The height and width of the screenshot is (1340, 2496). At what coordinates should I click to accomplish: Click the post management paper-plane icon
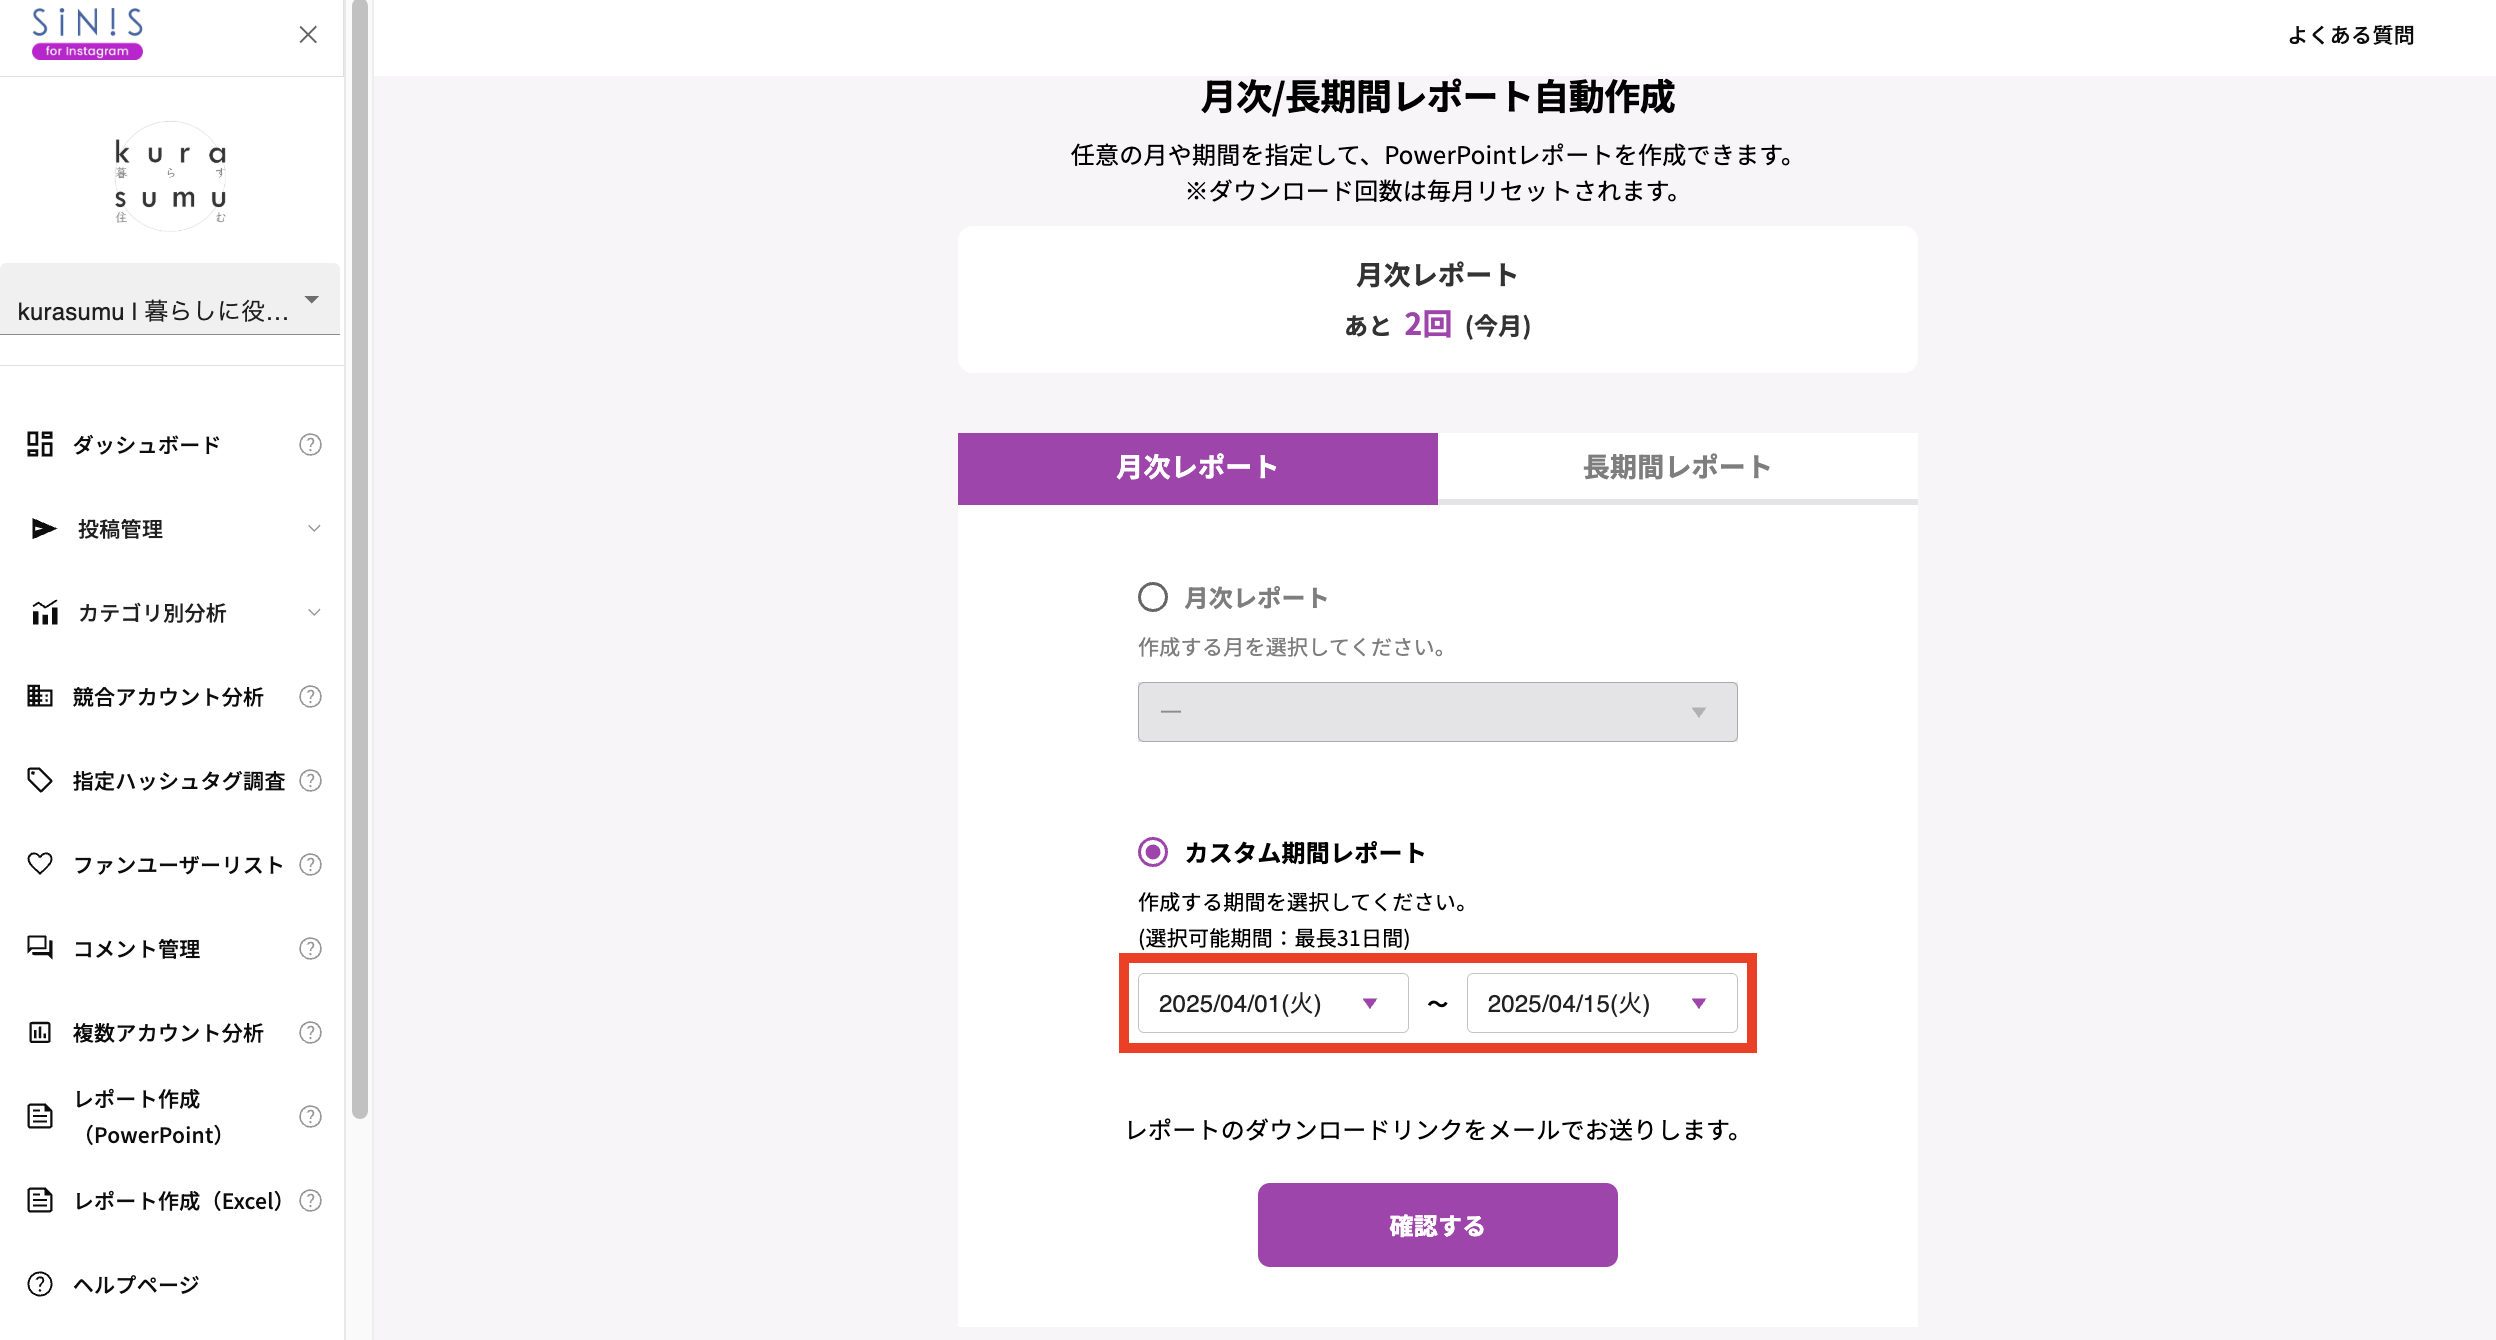point(43,528)
